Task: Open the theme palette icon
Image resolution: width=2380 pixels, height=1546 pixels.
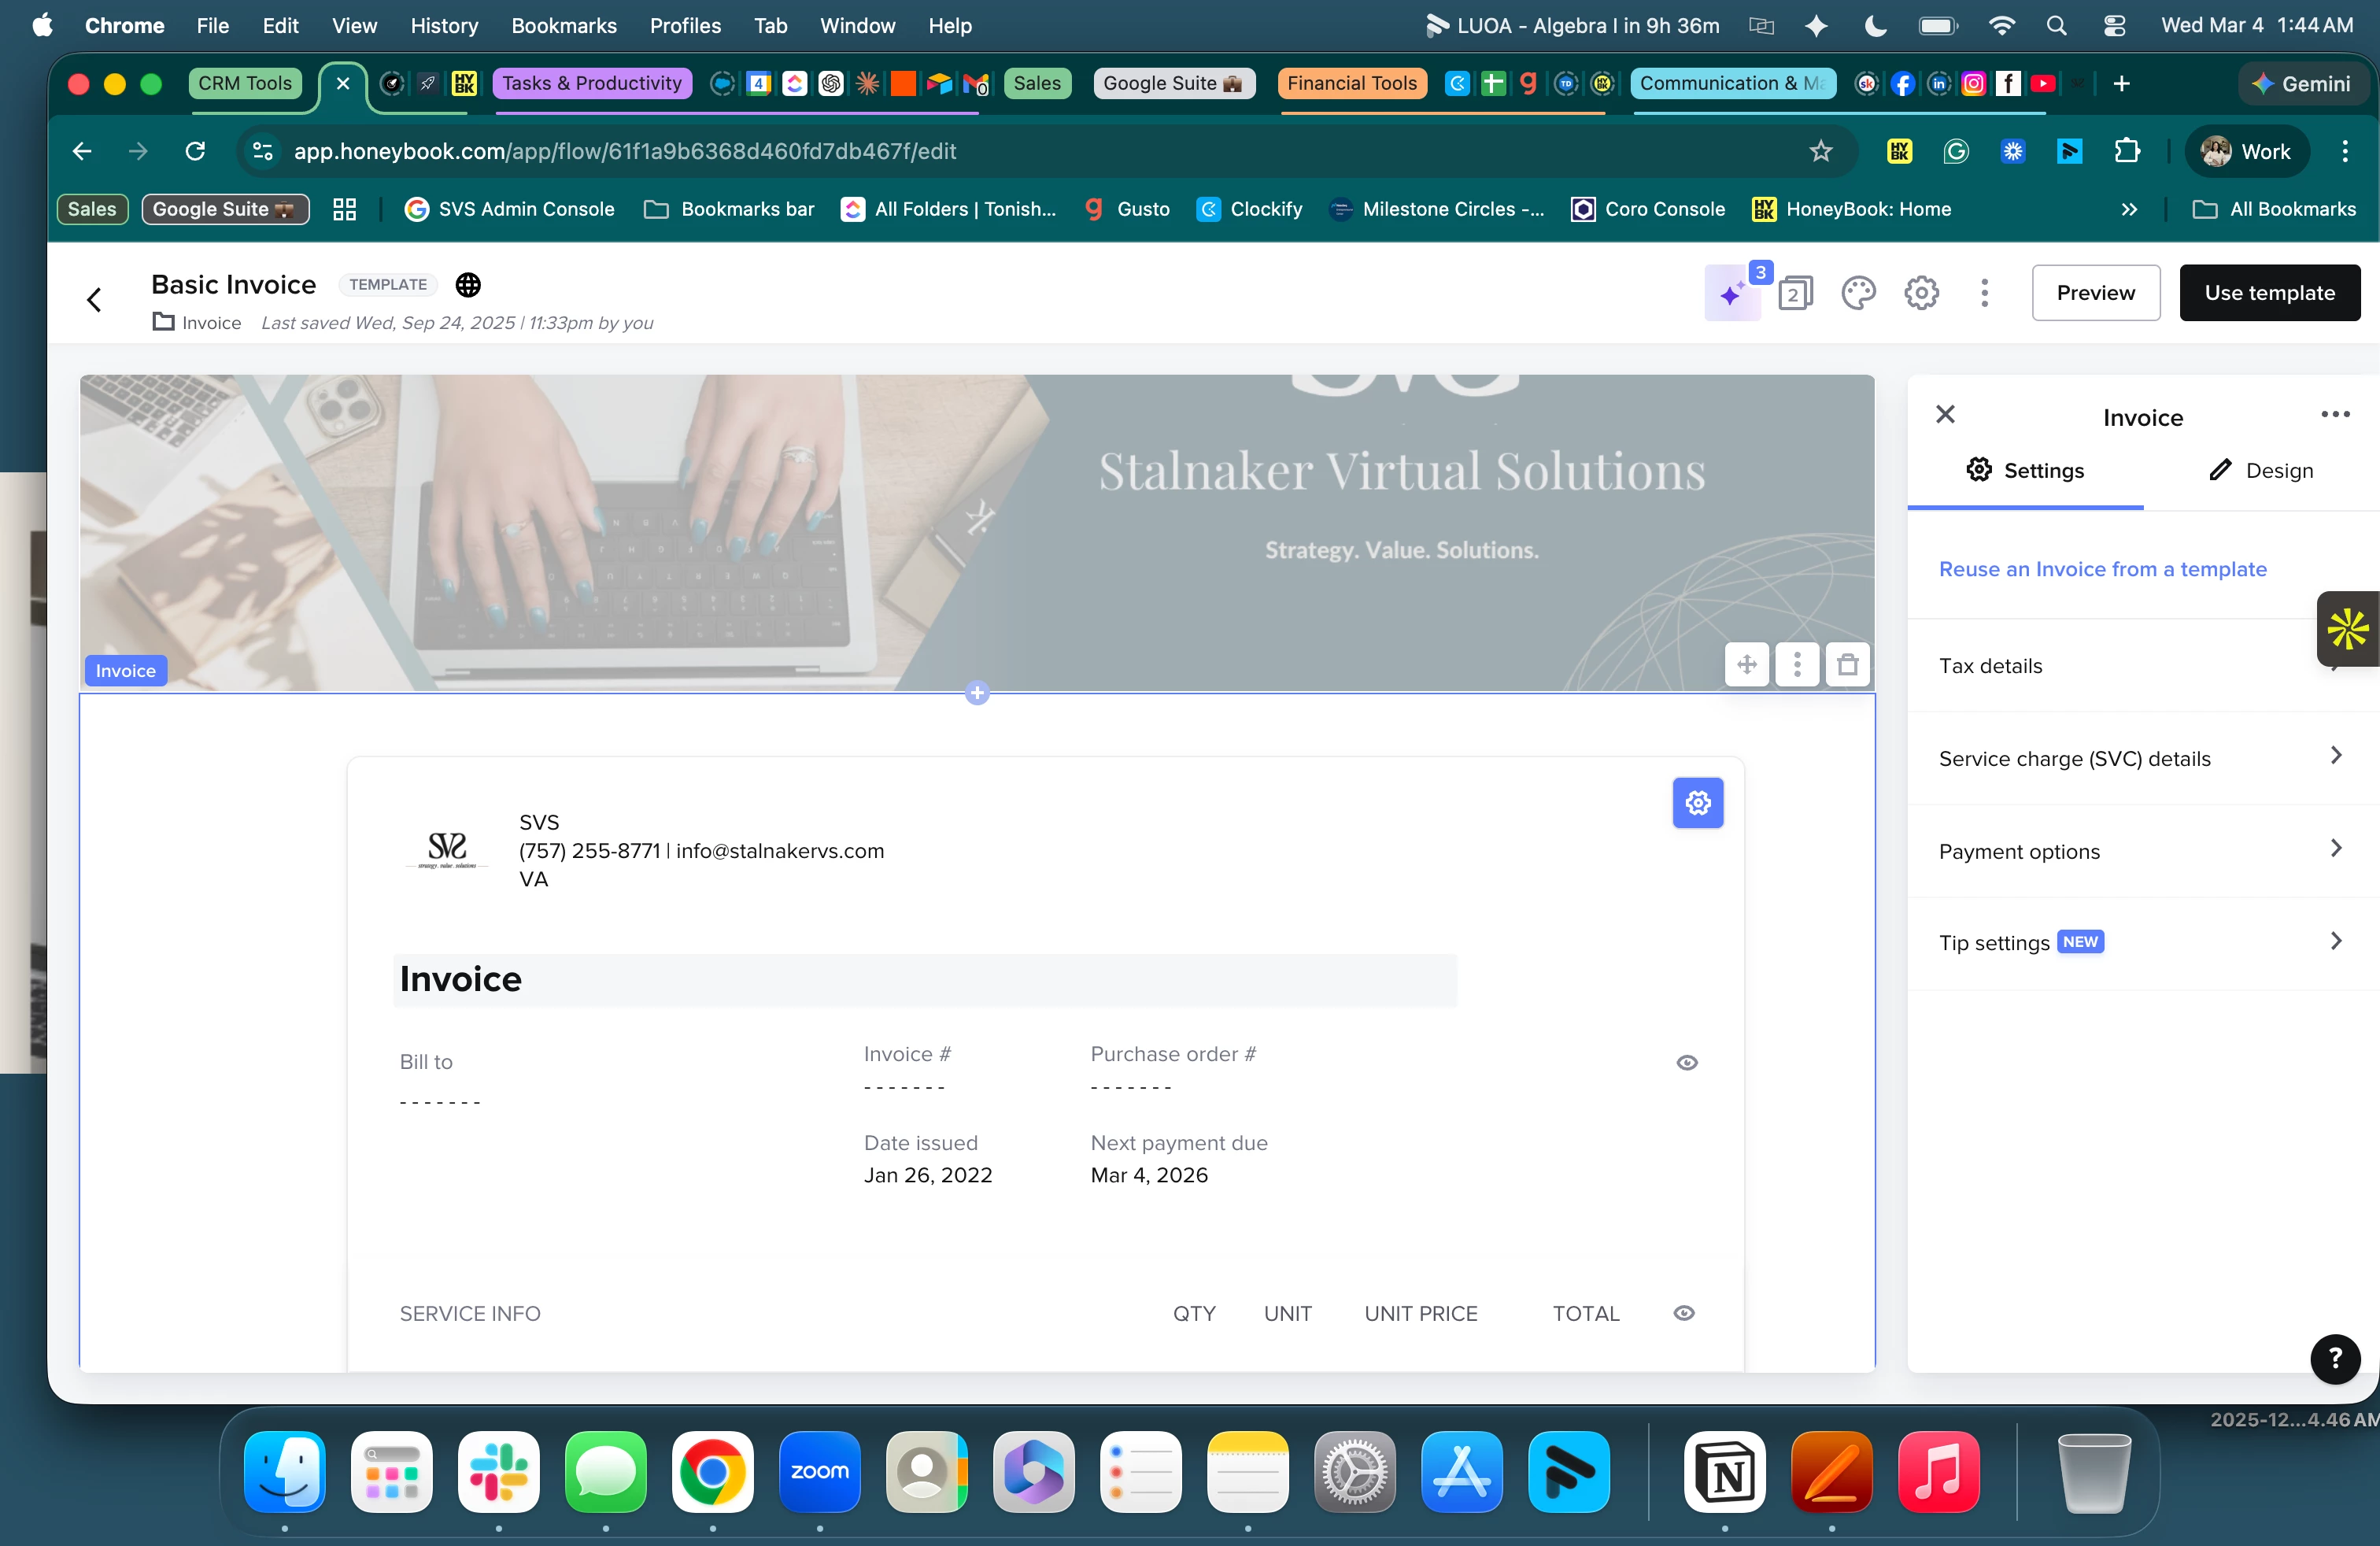Action: coord(1858,293)
